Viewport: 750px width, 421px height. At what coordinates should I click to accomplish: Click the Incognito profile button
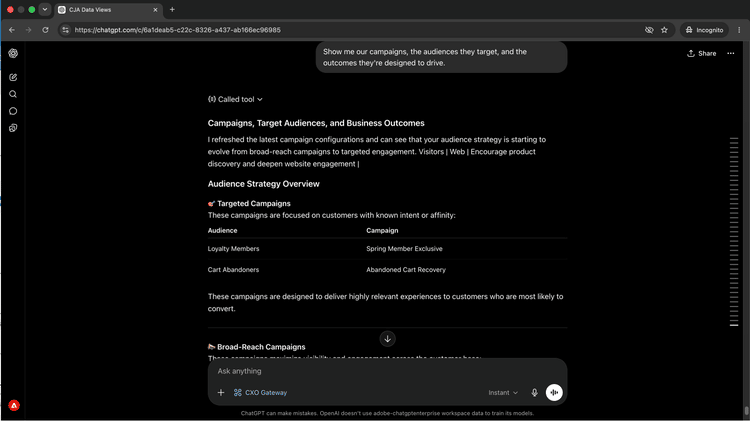(704, 30)
